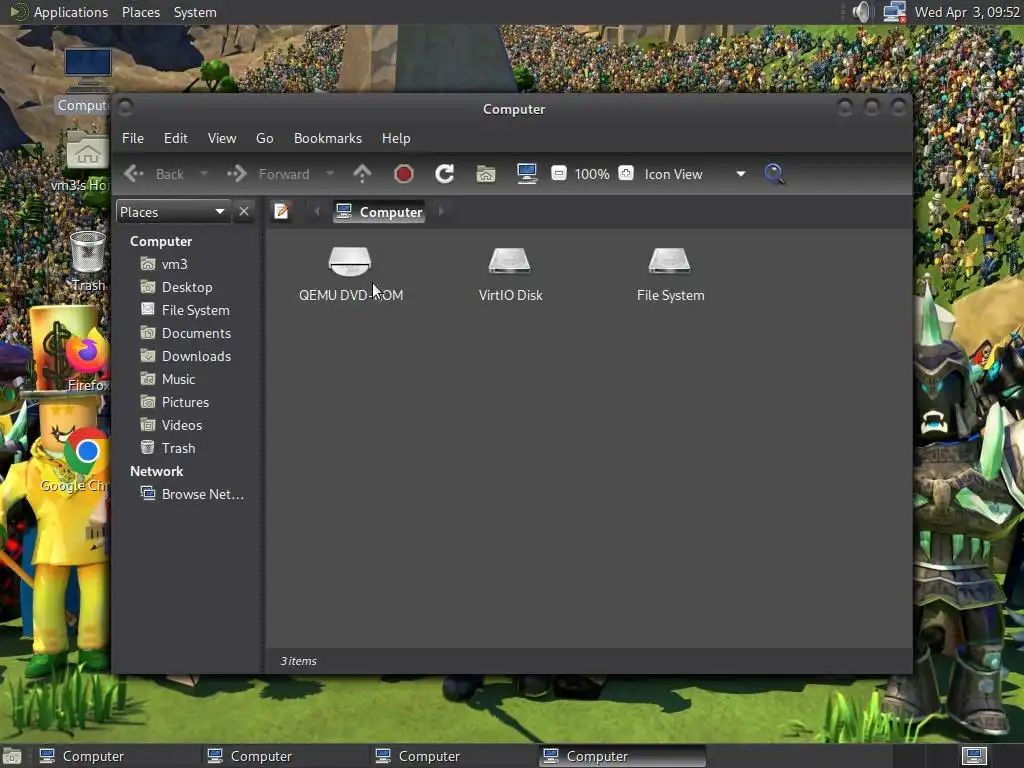Open the search magnifier tool
Viewport: 1024px width, 768px height.
(x=774, y=174)
